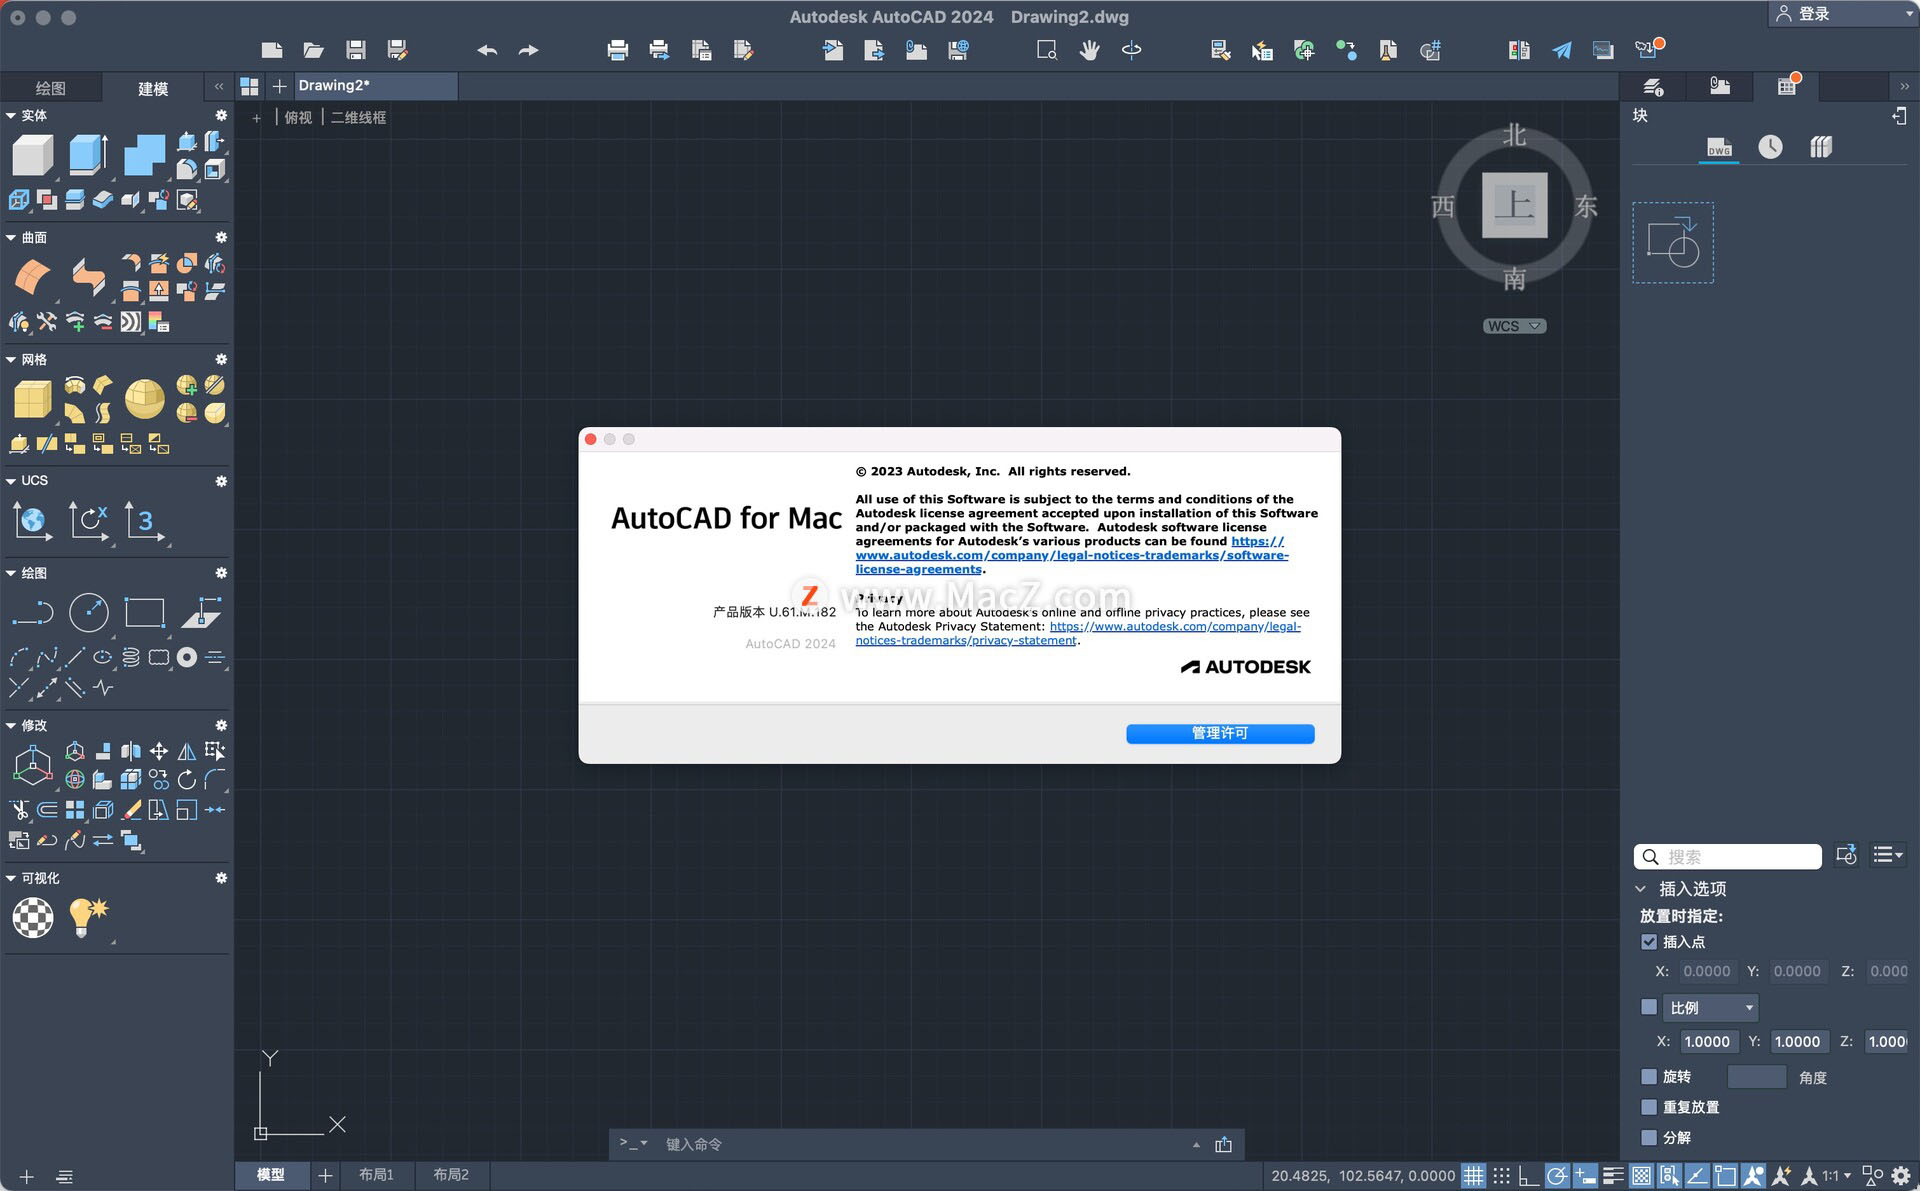1920x1191 pixels.
Task: Open the software license agreements link
Action: click(x=1071, y=555)
